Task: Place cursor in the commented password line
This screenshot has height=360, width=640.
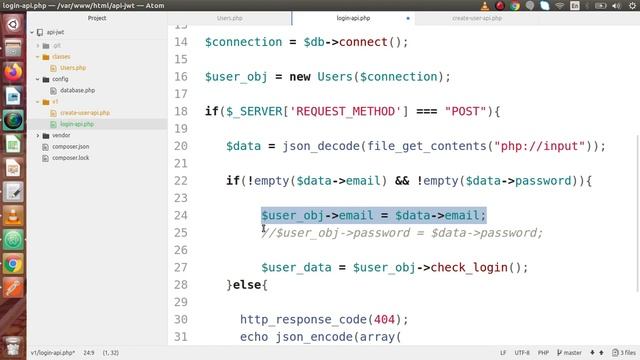Action: 402,233
